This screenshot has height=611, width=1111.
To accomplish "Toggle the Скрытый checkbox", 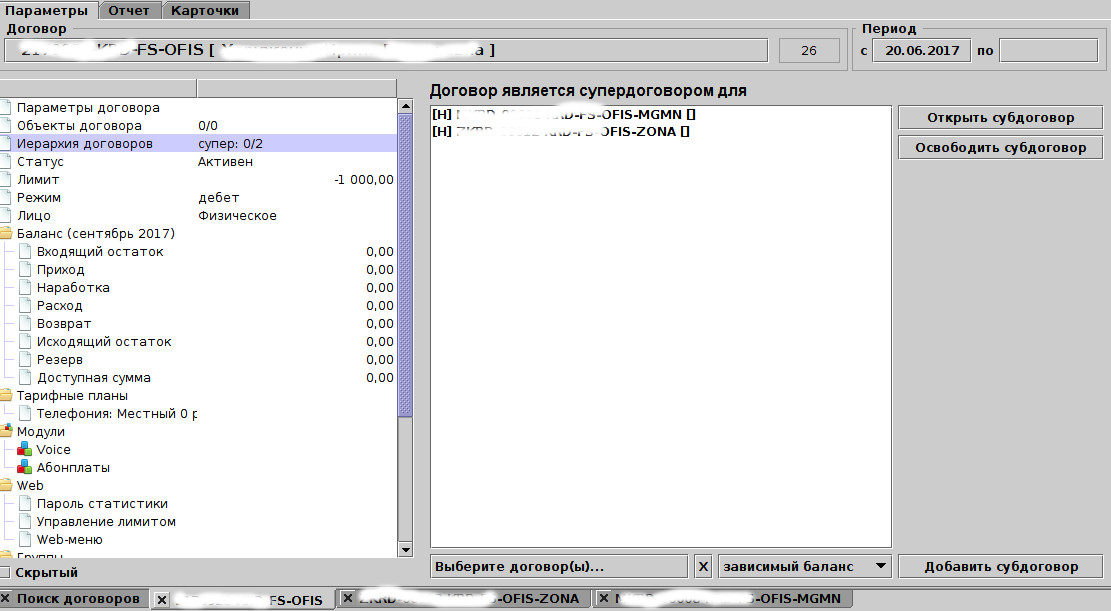I will click(x=6, y=573).
